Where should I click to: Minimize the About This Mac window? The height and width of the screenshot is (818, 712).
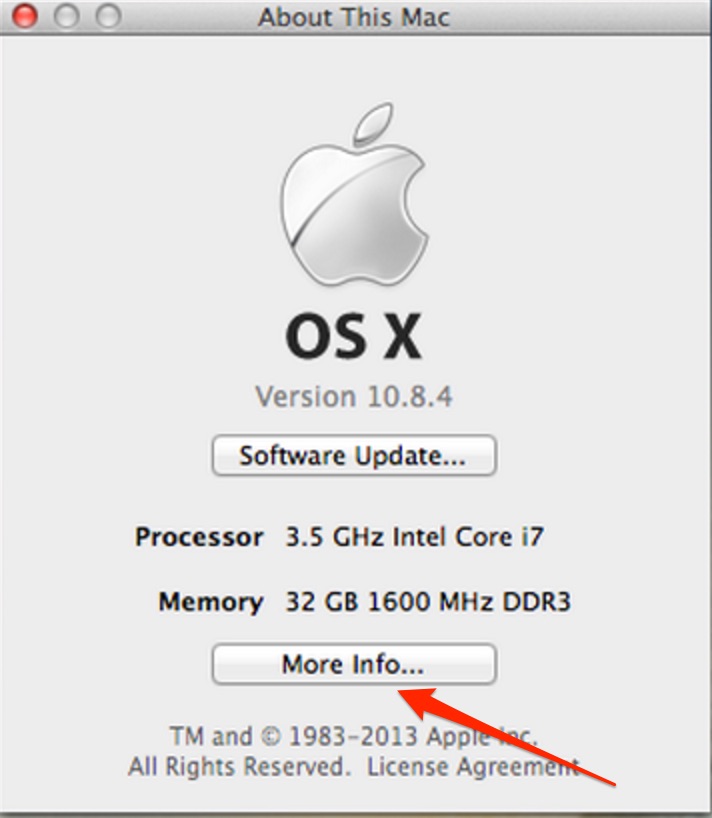coord(66,16)
